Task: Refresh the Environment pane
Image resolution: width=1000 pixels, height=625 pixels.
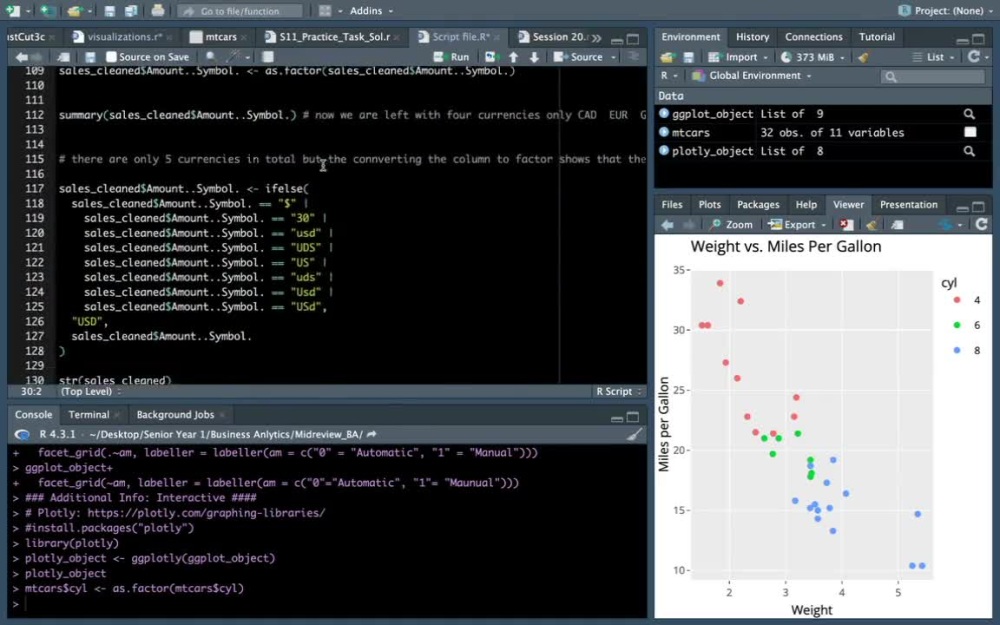Action: coord(975,57)
